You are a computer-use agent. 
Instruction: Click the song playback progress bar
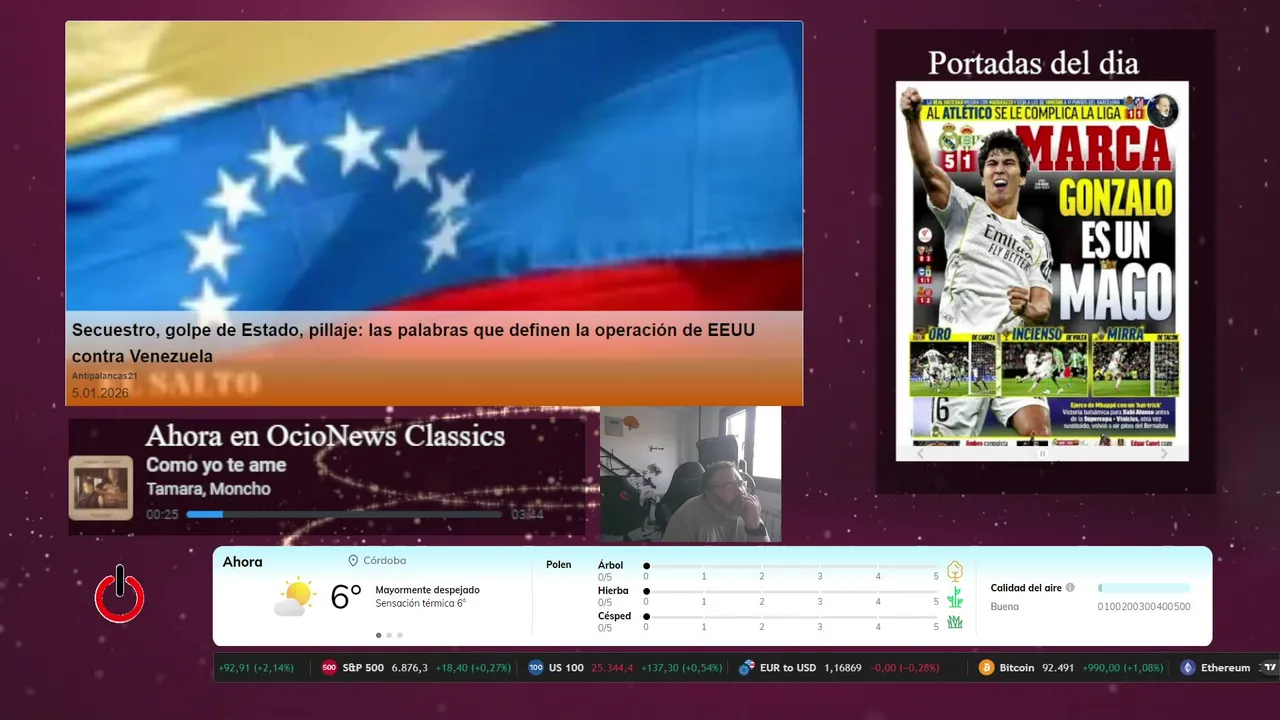[344, 514]
